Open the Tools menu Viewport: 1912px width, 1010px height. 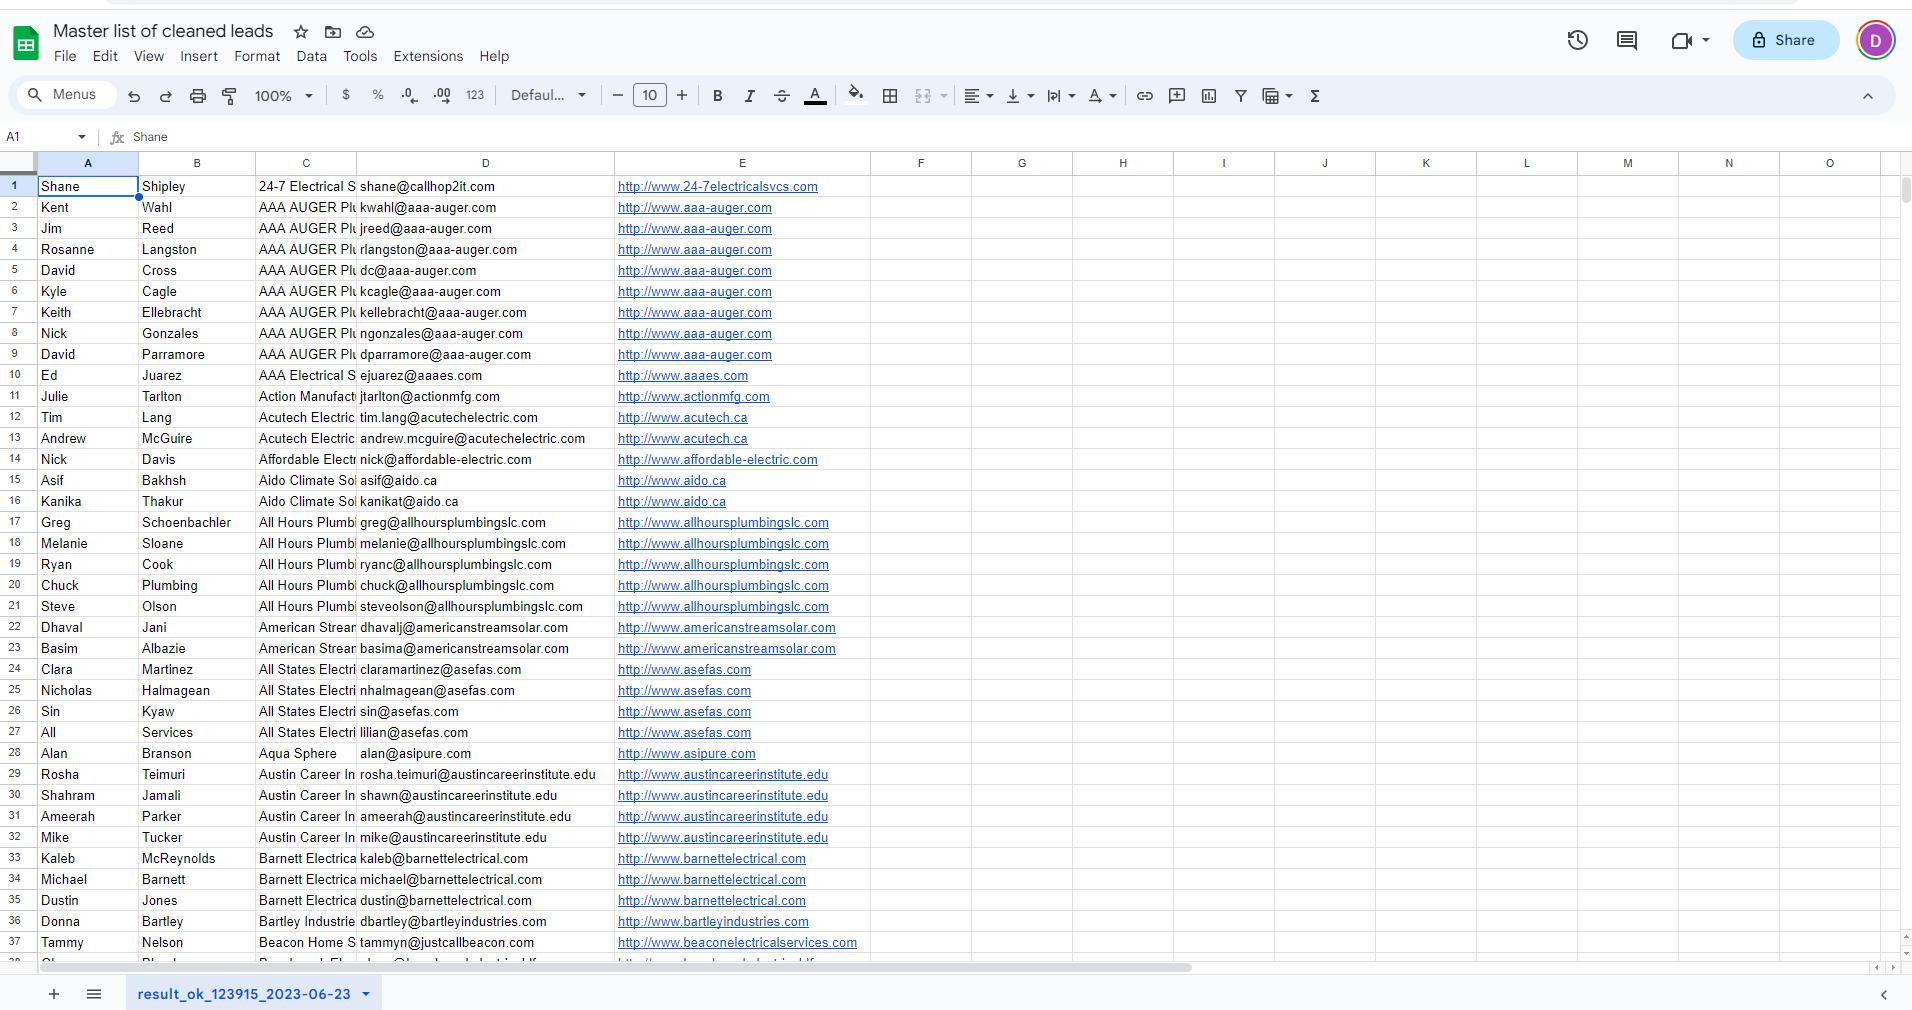(360, 56)
